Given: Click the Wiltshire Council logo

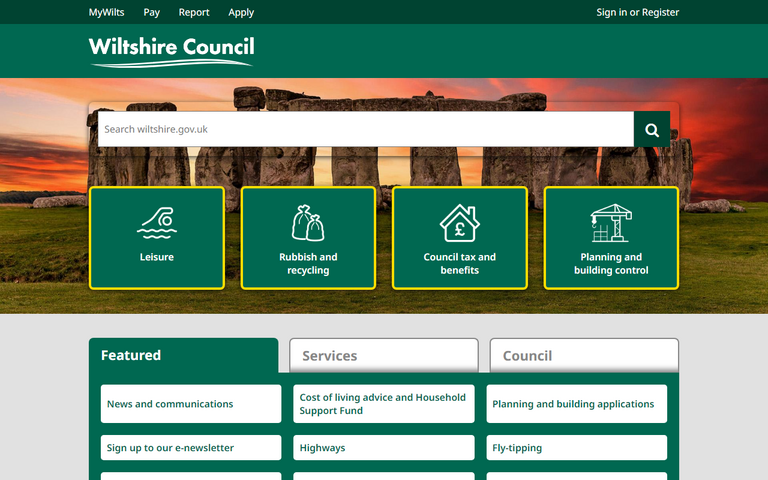Looking at the screenshot, I should pos(171,50).
